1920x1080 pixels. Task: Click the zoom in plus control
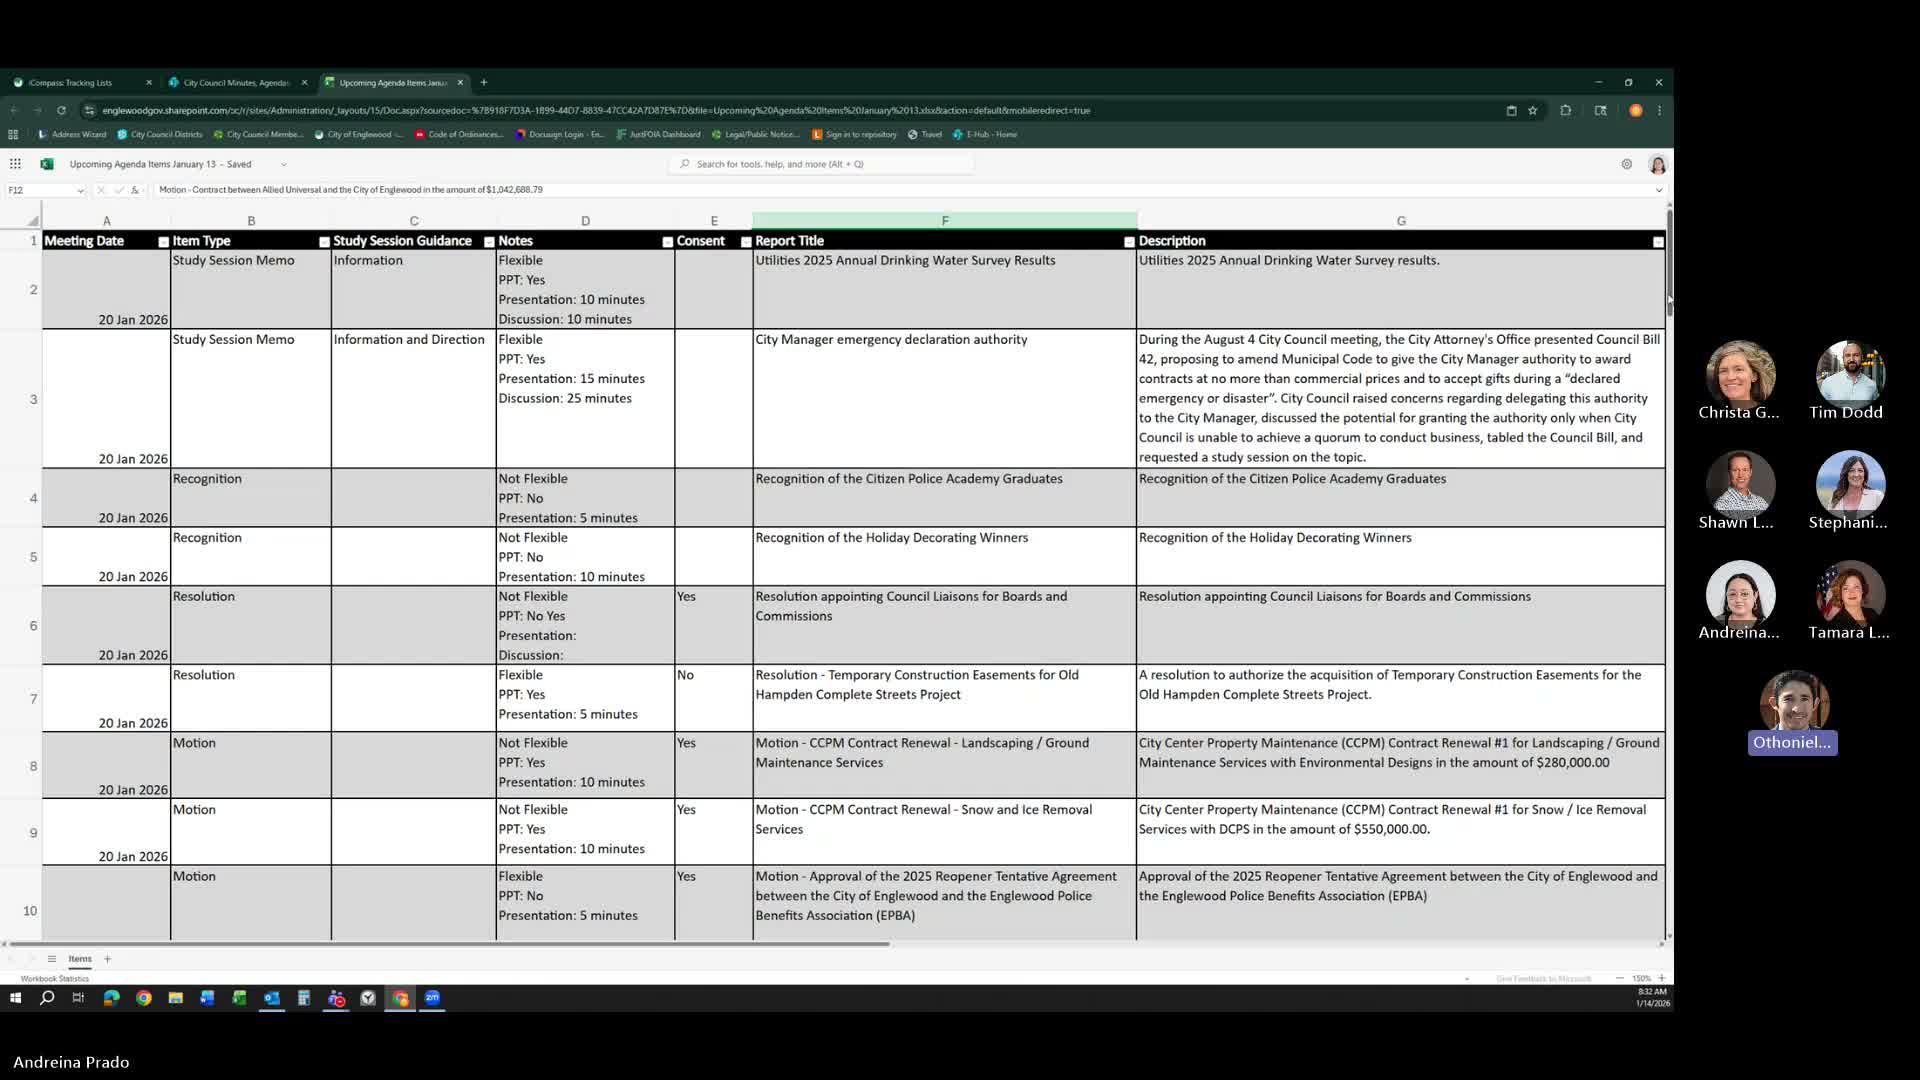(x=1662, y=978)
